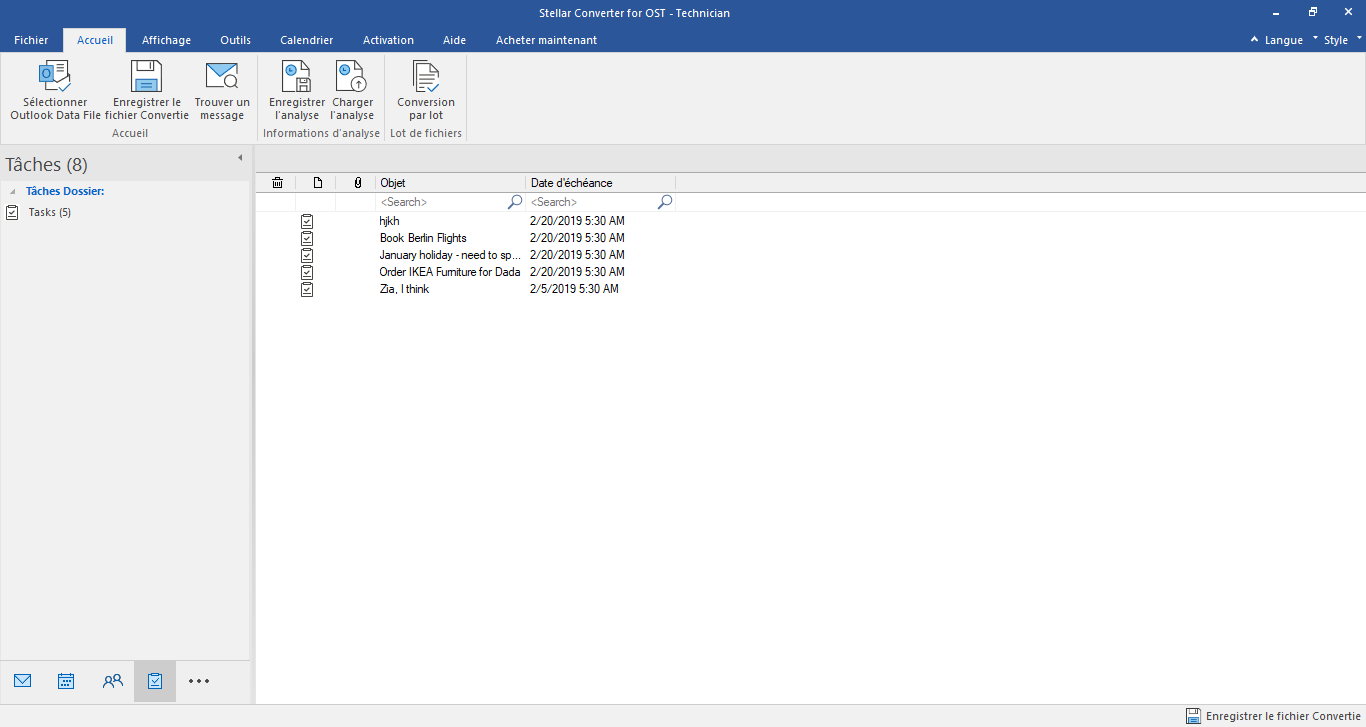The width and height of the screenshot is (1366, 727).
Task: Collapse the ribbon with the up arrow
Action: (x=1254, y=40)
